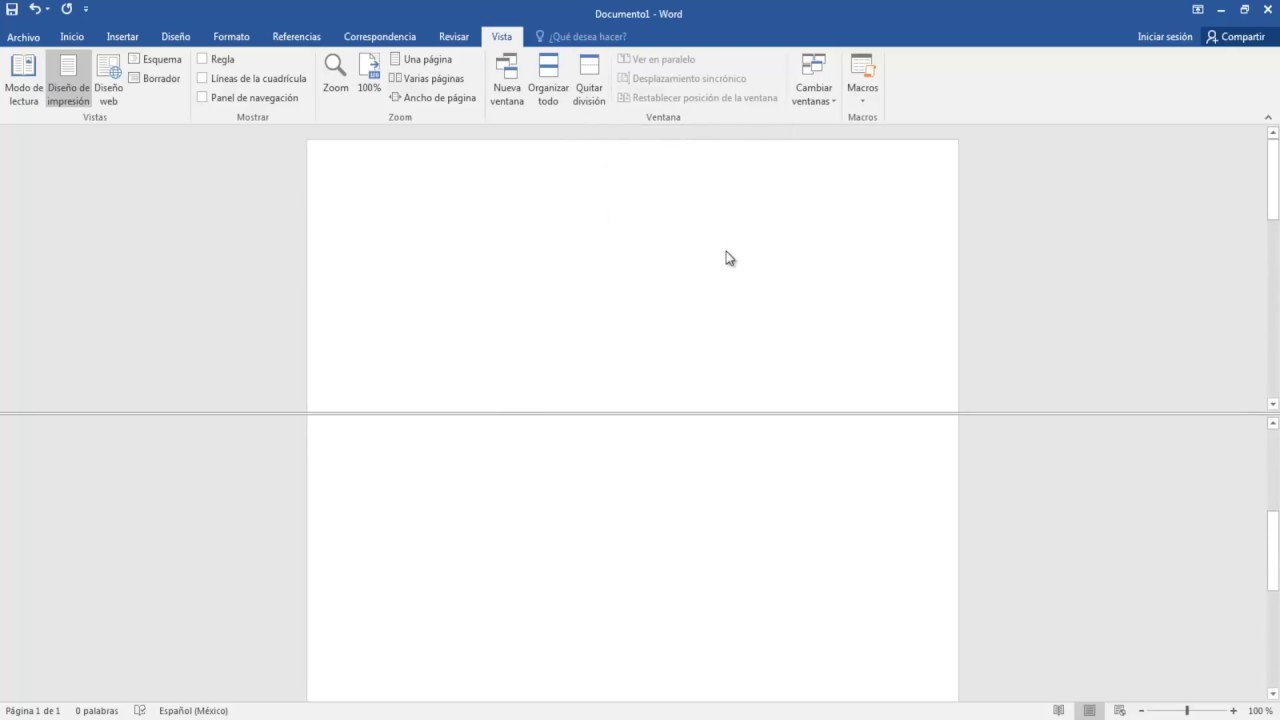Click lower pane scrollbar thumb
Viewport: 1280px width, 720px height.
(x=1272, y=550)
